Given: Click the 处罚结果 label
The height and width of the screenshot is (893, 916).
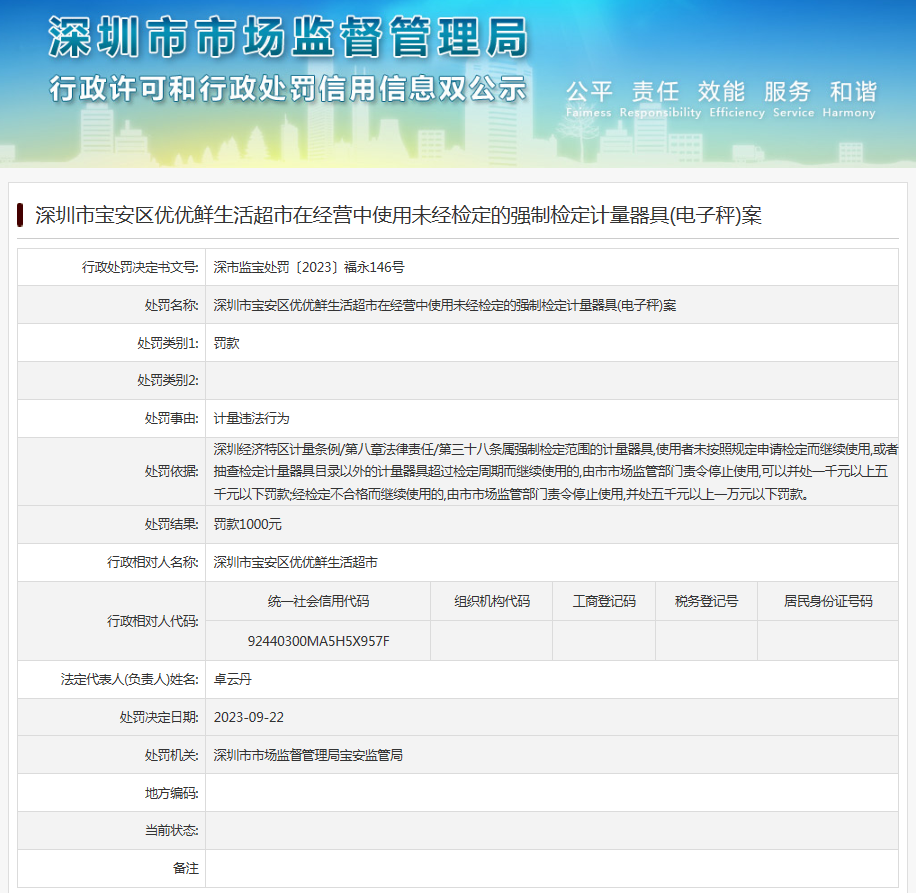Looking at the screenshot, I should point(172,524).
